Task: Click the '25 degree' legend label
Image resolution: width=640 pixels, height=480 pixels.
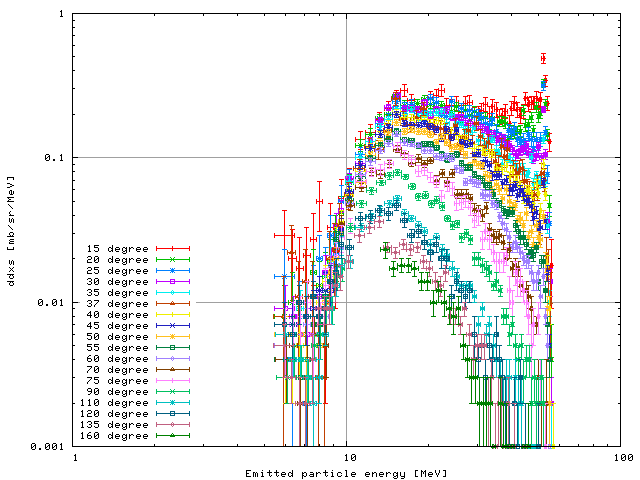Action: pos(117,271)
